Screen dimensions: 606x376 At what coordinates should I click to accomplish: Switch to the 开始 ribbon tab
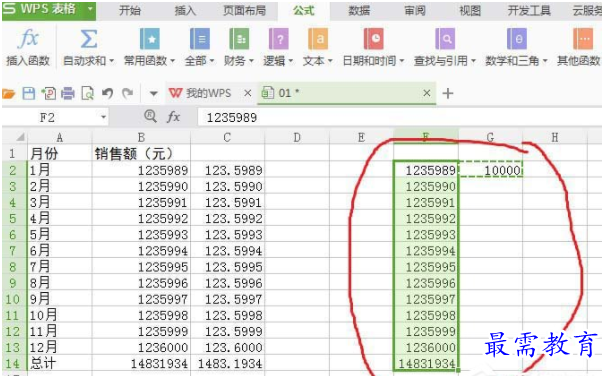(x=129, y=10)
